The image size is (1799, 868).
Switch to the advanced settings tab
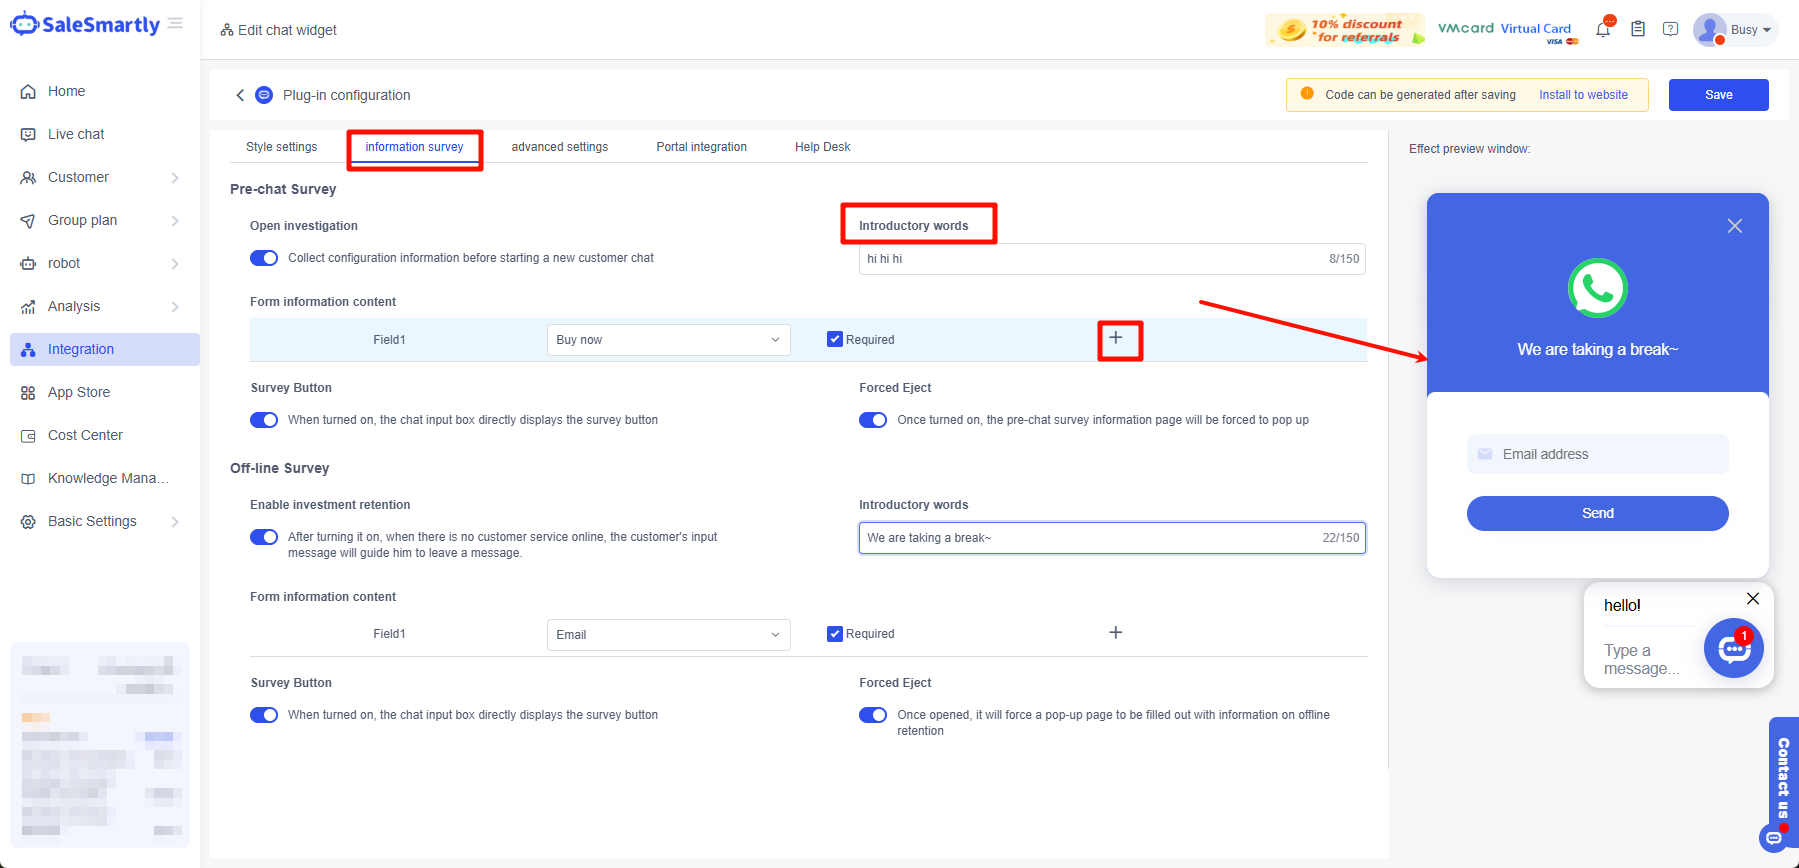[559, 147]
